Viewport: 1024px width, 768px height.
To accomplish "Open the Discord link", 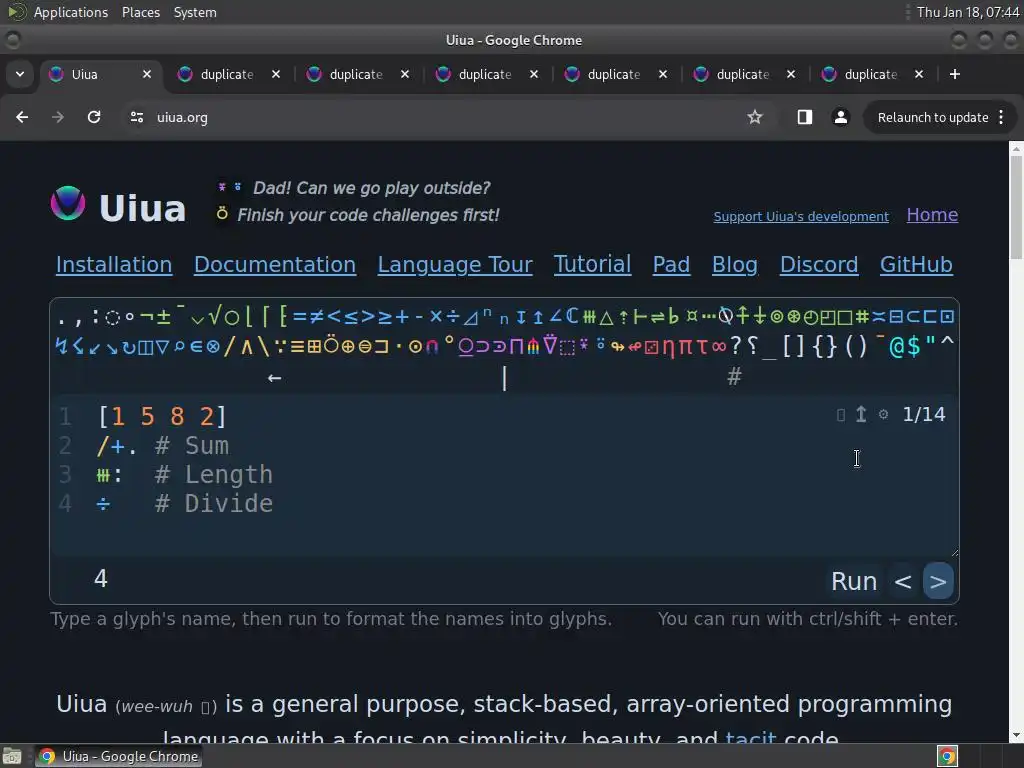I will 819,264.
